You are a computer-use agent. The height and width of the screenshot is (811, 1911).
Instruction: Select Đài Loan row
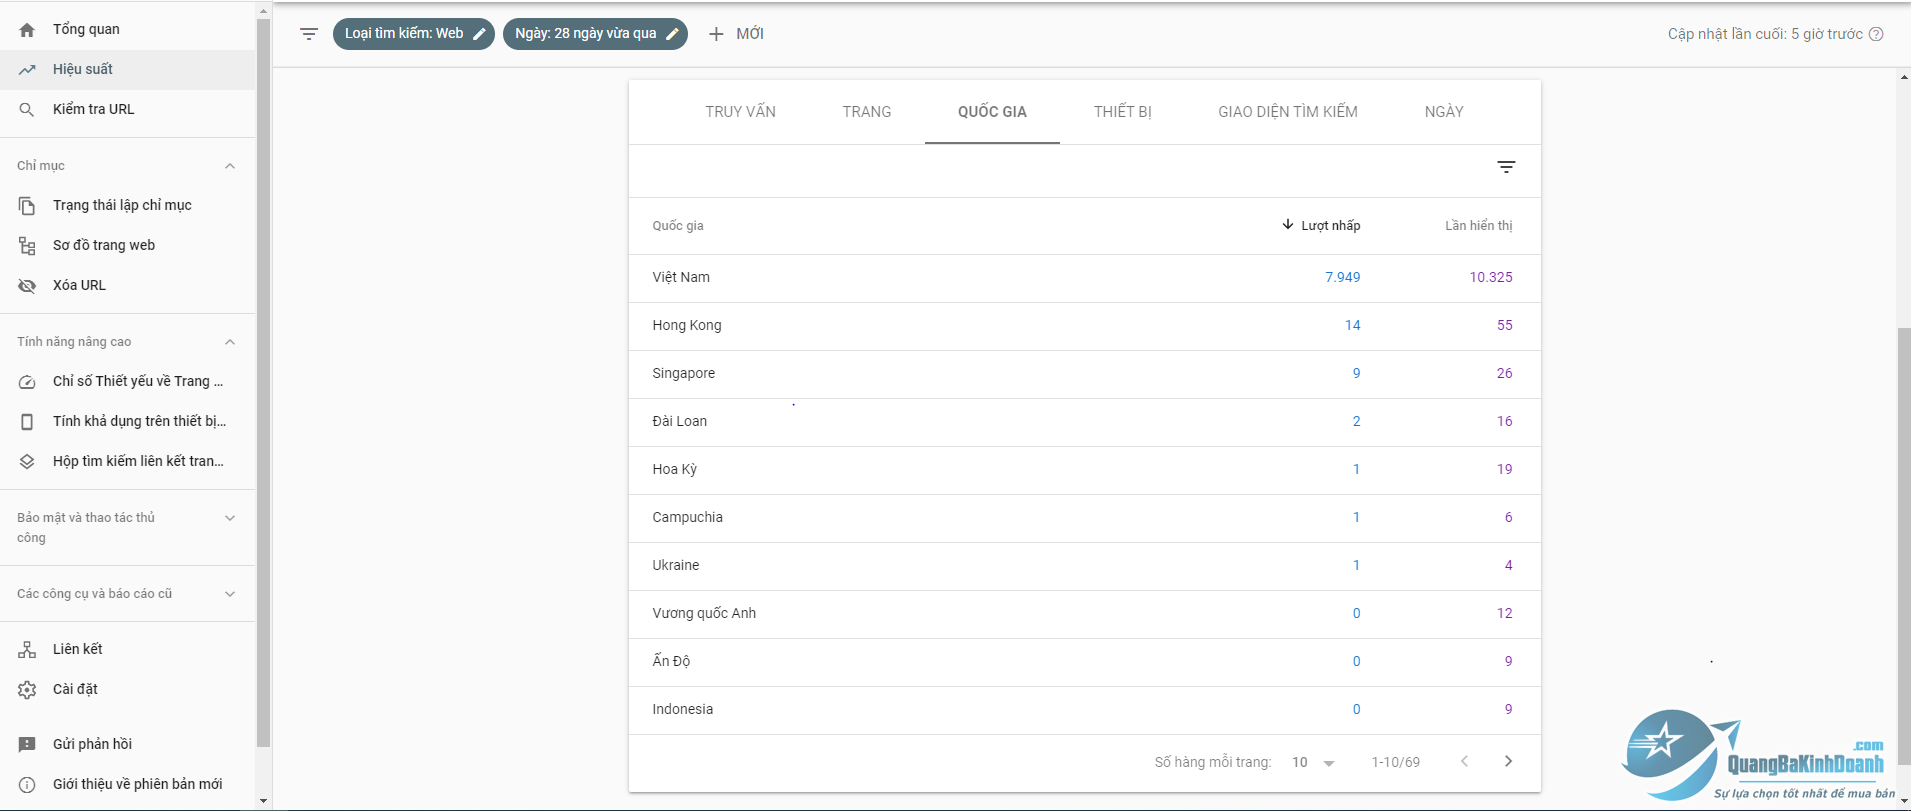tap(1084, 422)
